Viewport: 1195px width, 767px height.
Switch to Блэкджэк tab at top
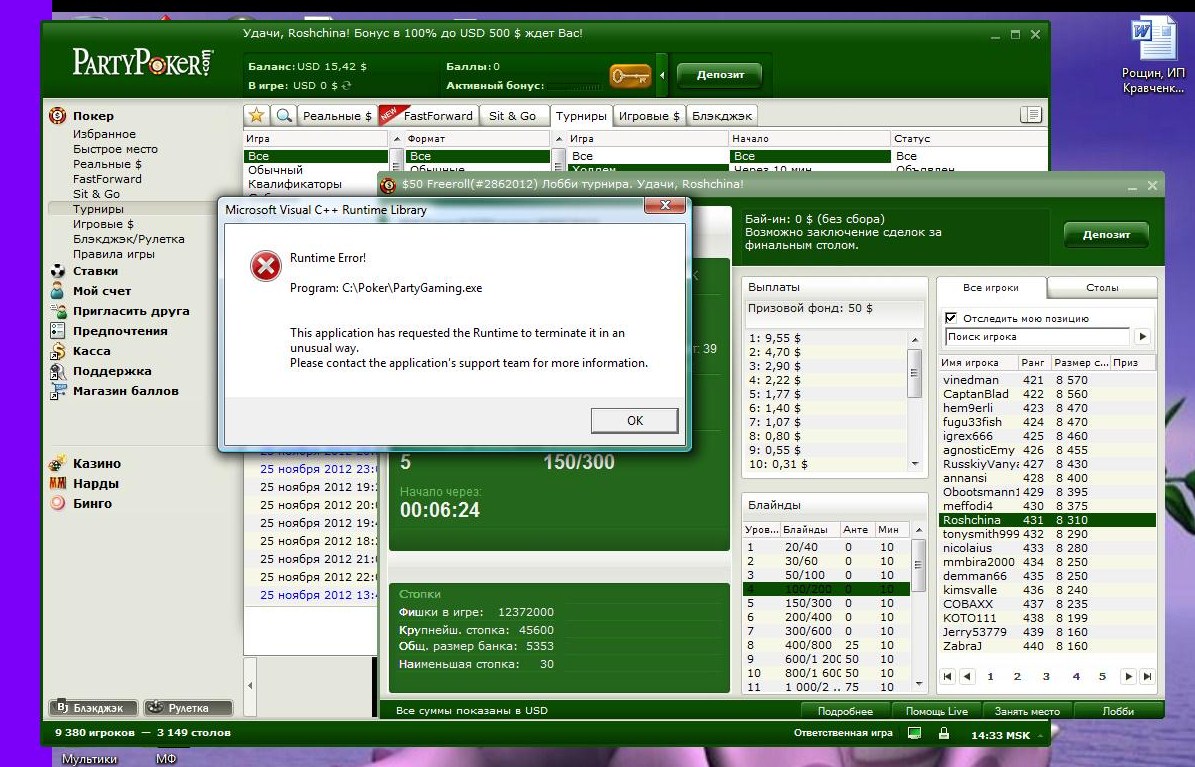click(722, 116)
